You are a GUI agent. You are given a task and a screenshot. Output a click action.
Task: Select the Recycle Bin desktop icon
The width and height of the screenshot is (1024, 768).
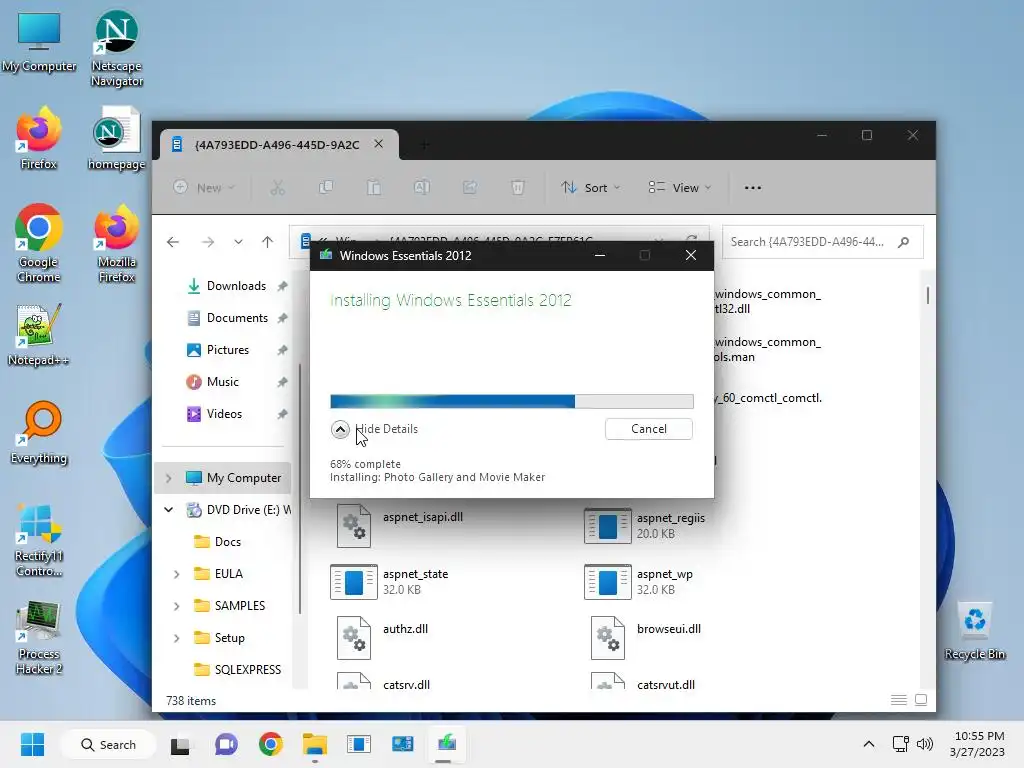[x=974, y=630]
